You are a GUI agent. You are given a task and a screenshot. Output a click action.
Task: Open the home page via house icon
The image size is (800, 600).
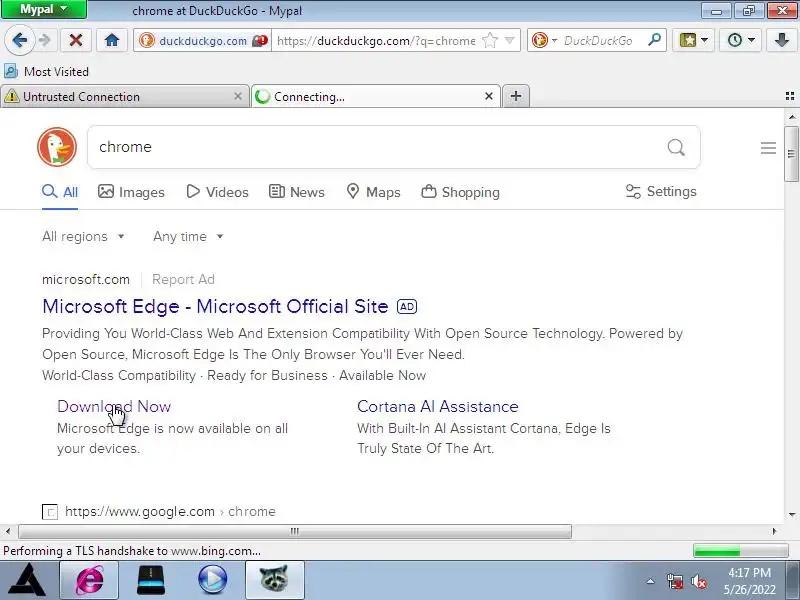pos(112,40)
